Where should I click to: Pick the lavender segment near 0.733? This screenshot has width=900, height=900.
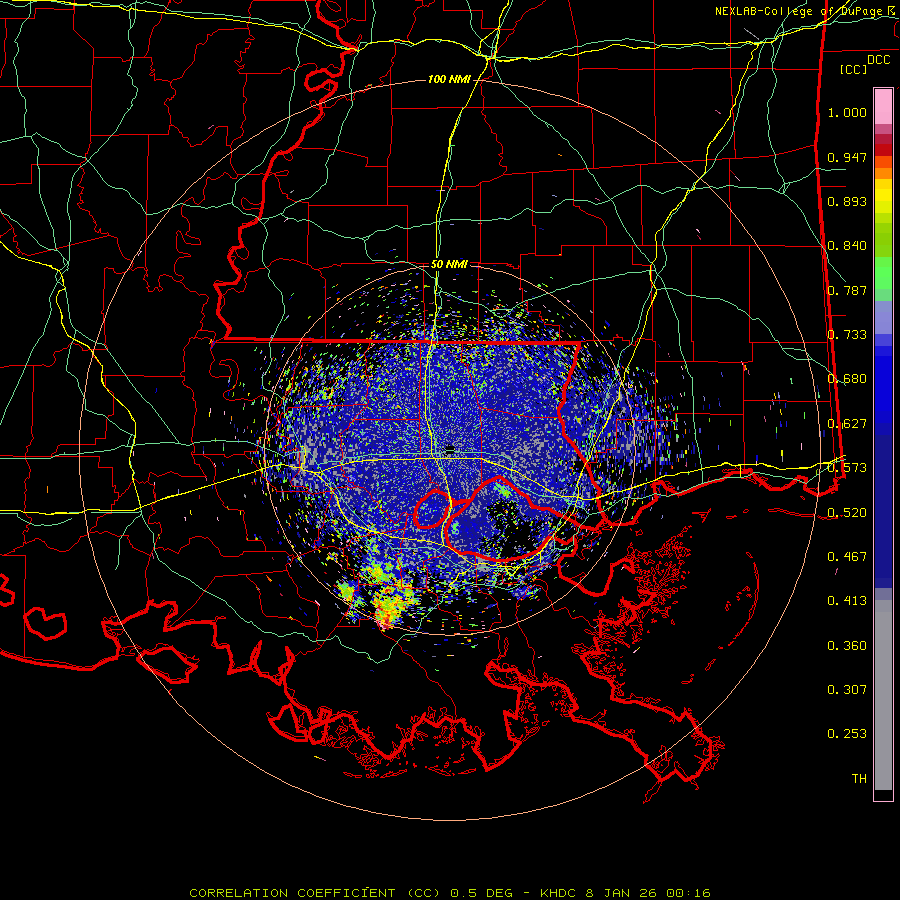point(883,317)
